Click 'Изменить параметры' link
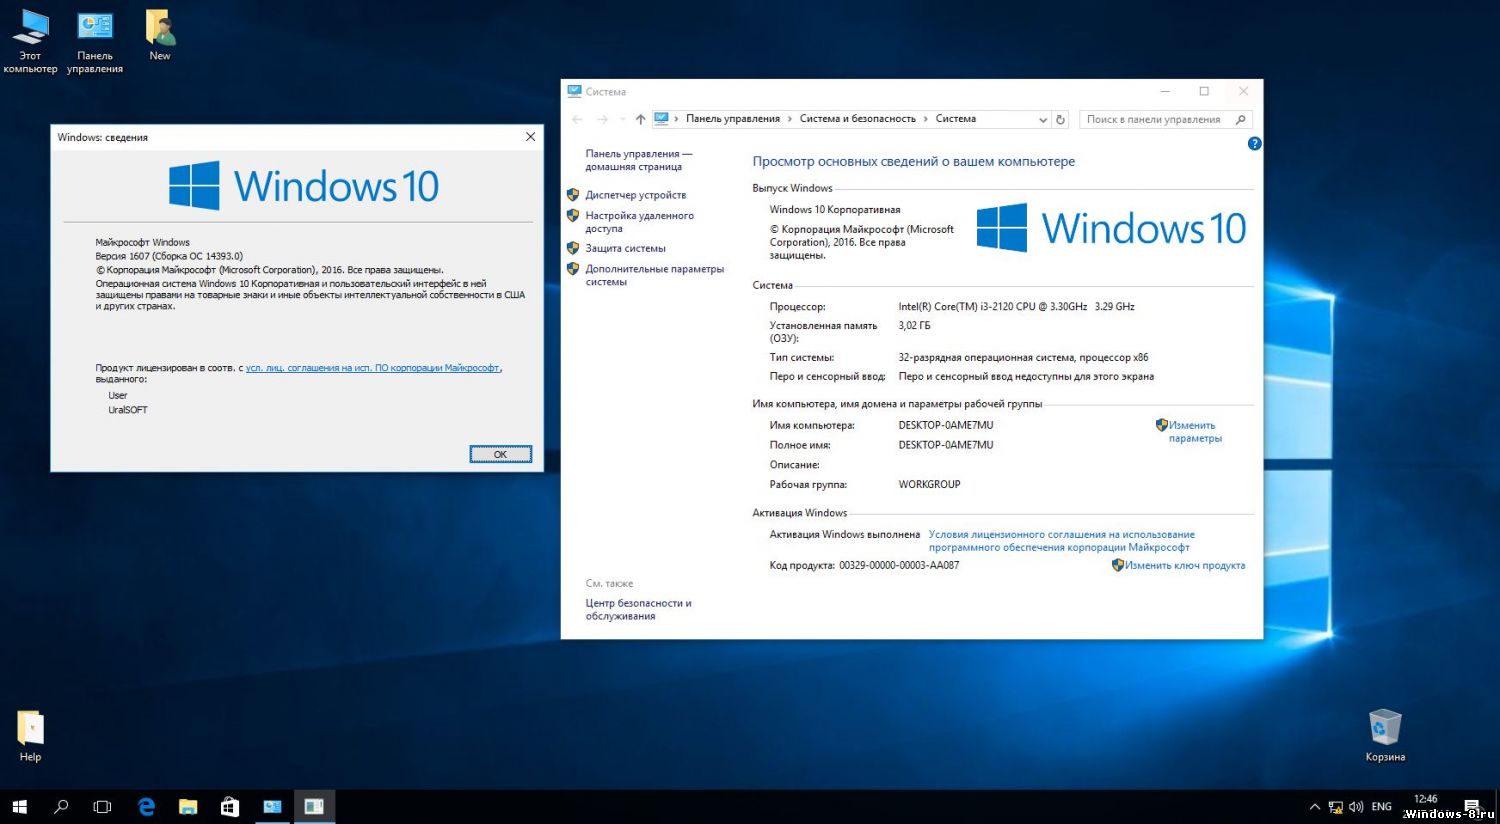Image resolution: width=1500 pixels, height=824 pixels. (1195, 432)
